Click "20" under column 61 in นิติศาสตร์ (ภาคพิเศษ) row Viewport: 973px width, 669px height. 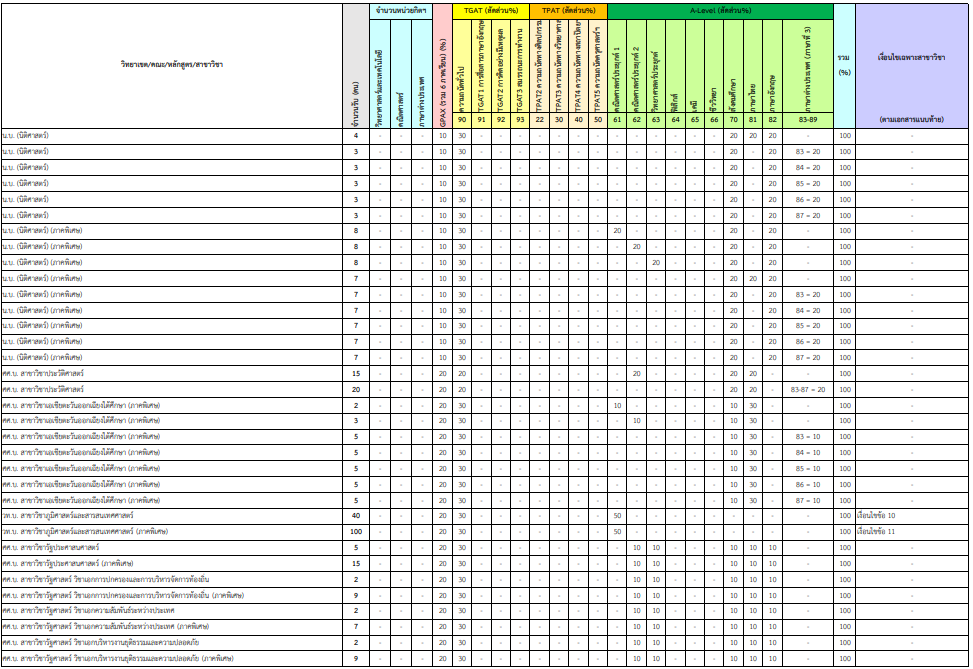[x=617, y=231]
